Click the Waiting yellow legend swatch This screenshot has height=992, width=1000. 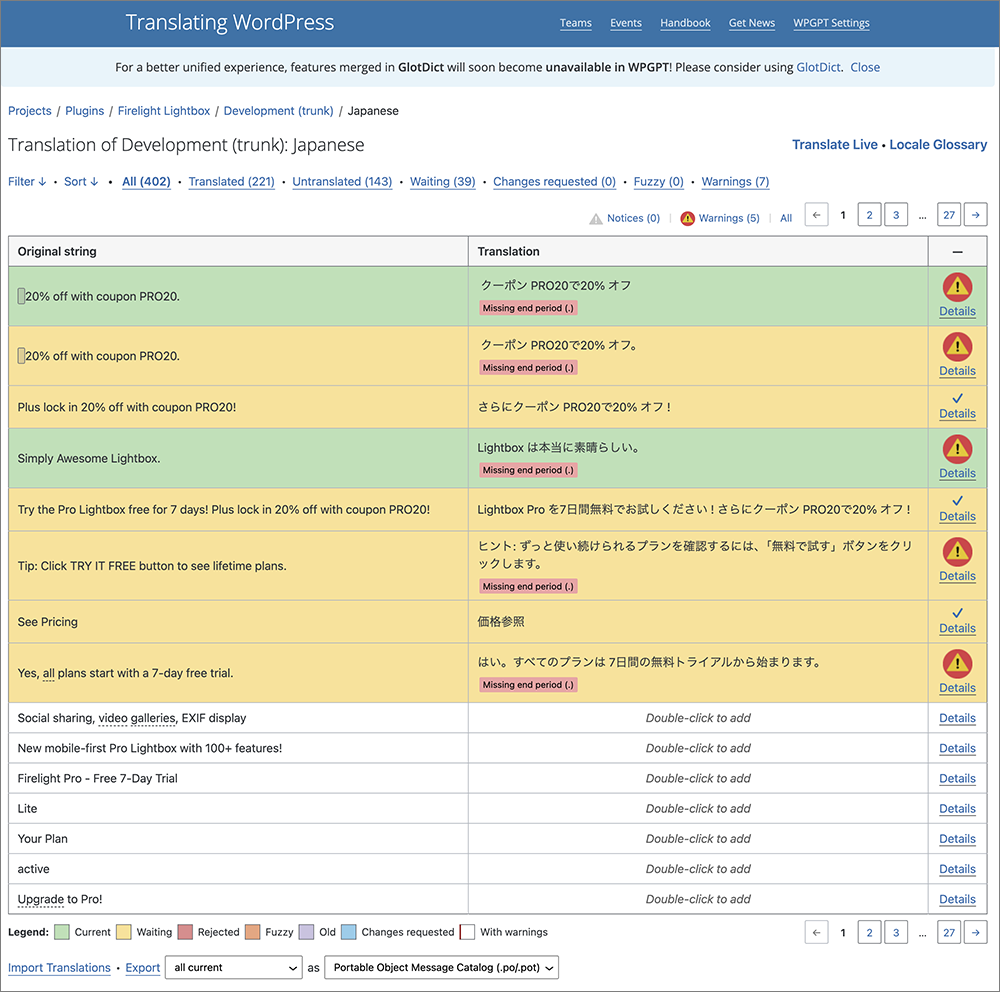124,933
